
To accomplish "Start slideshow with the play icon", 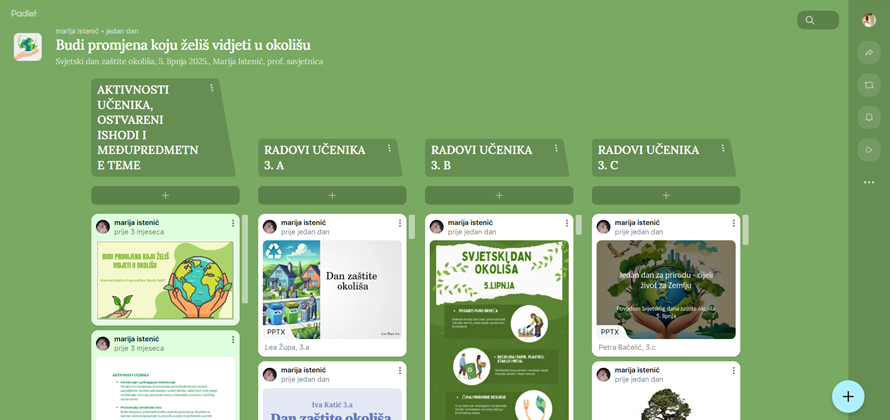I will 869,150.
